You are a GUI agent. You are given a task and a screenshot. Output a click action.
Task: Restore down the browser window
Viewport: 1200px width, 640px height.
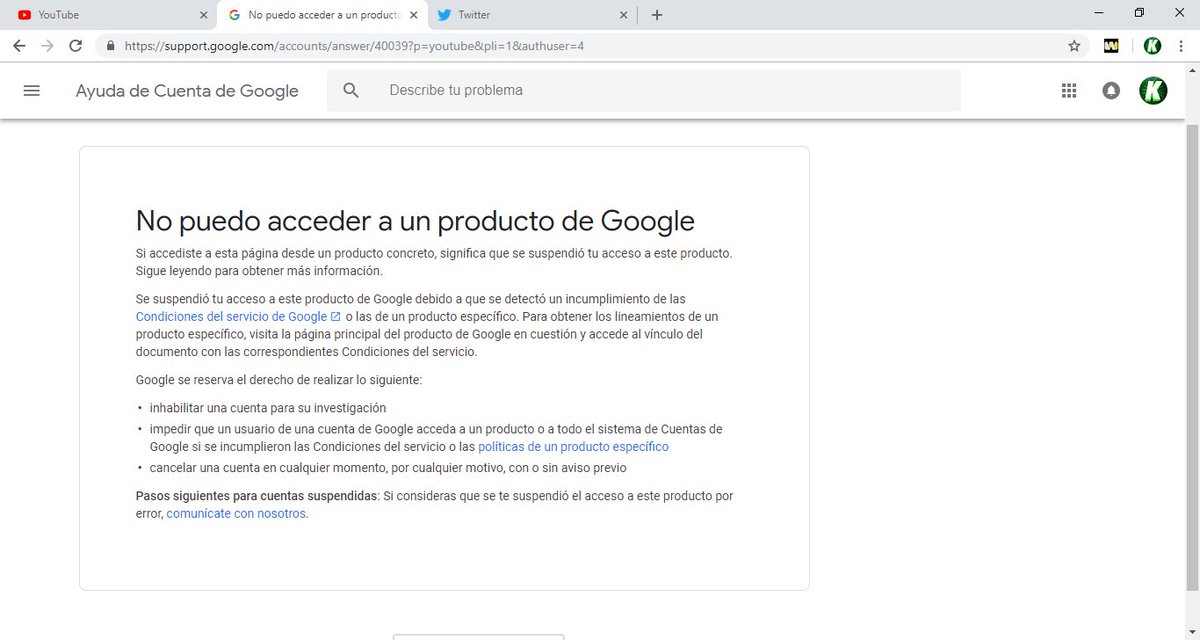(1139, 13)
